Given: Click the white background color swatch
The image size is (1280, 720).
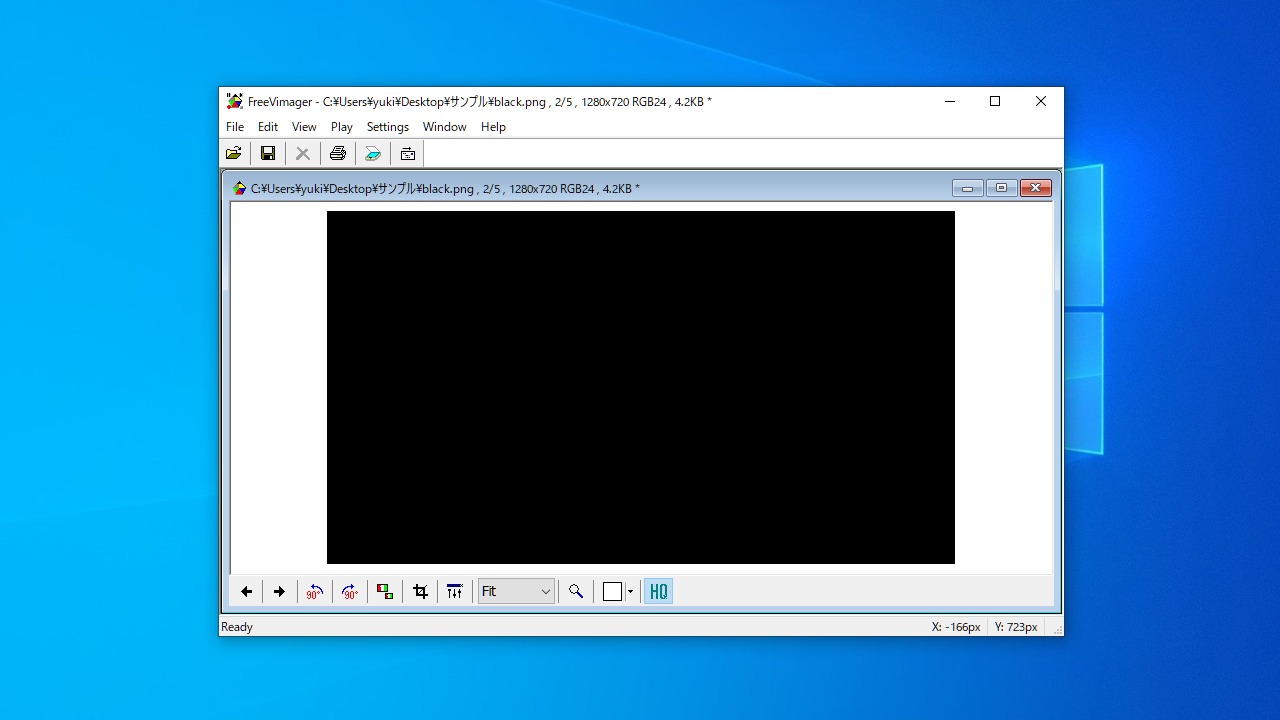Looking at the screenshot, I should pos(613,592).
